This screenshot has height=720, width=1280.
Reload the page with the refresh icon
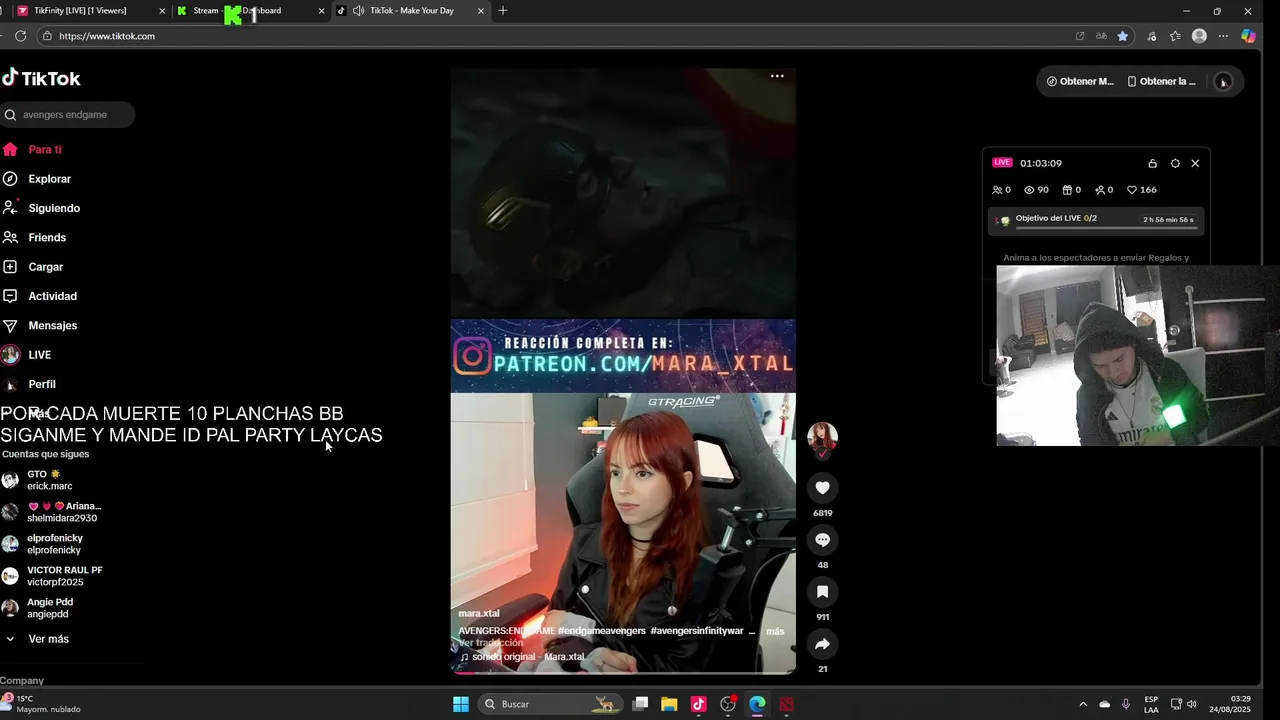click(x=20, y=36)
